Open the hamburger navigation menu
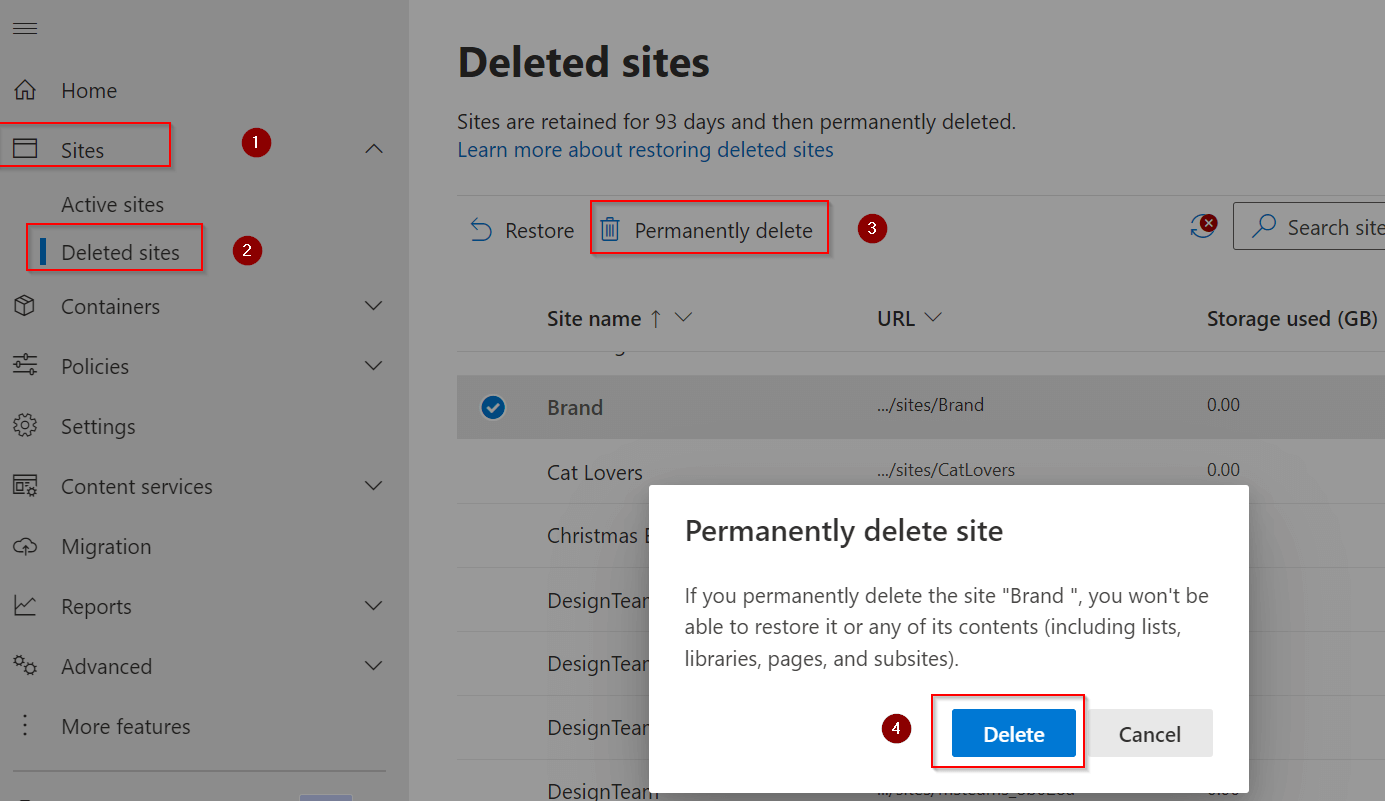1385x801 pixels. (25, 28)
